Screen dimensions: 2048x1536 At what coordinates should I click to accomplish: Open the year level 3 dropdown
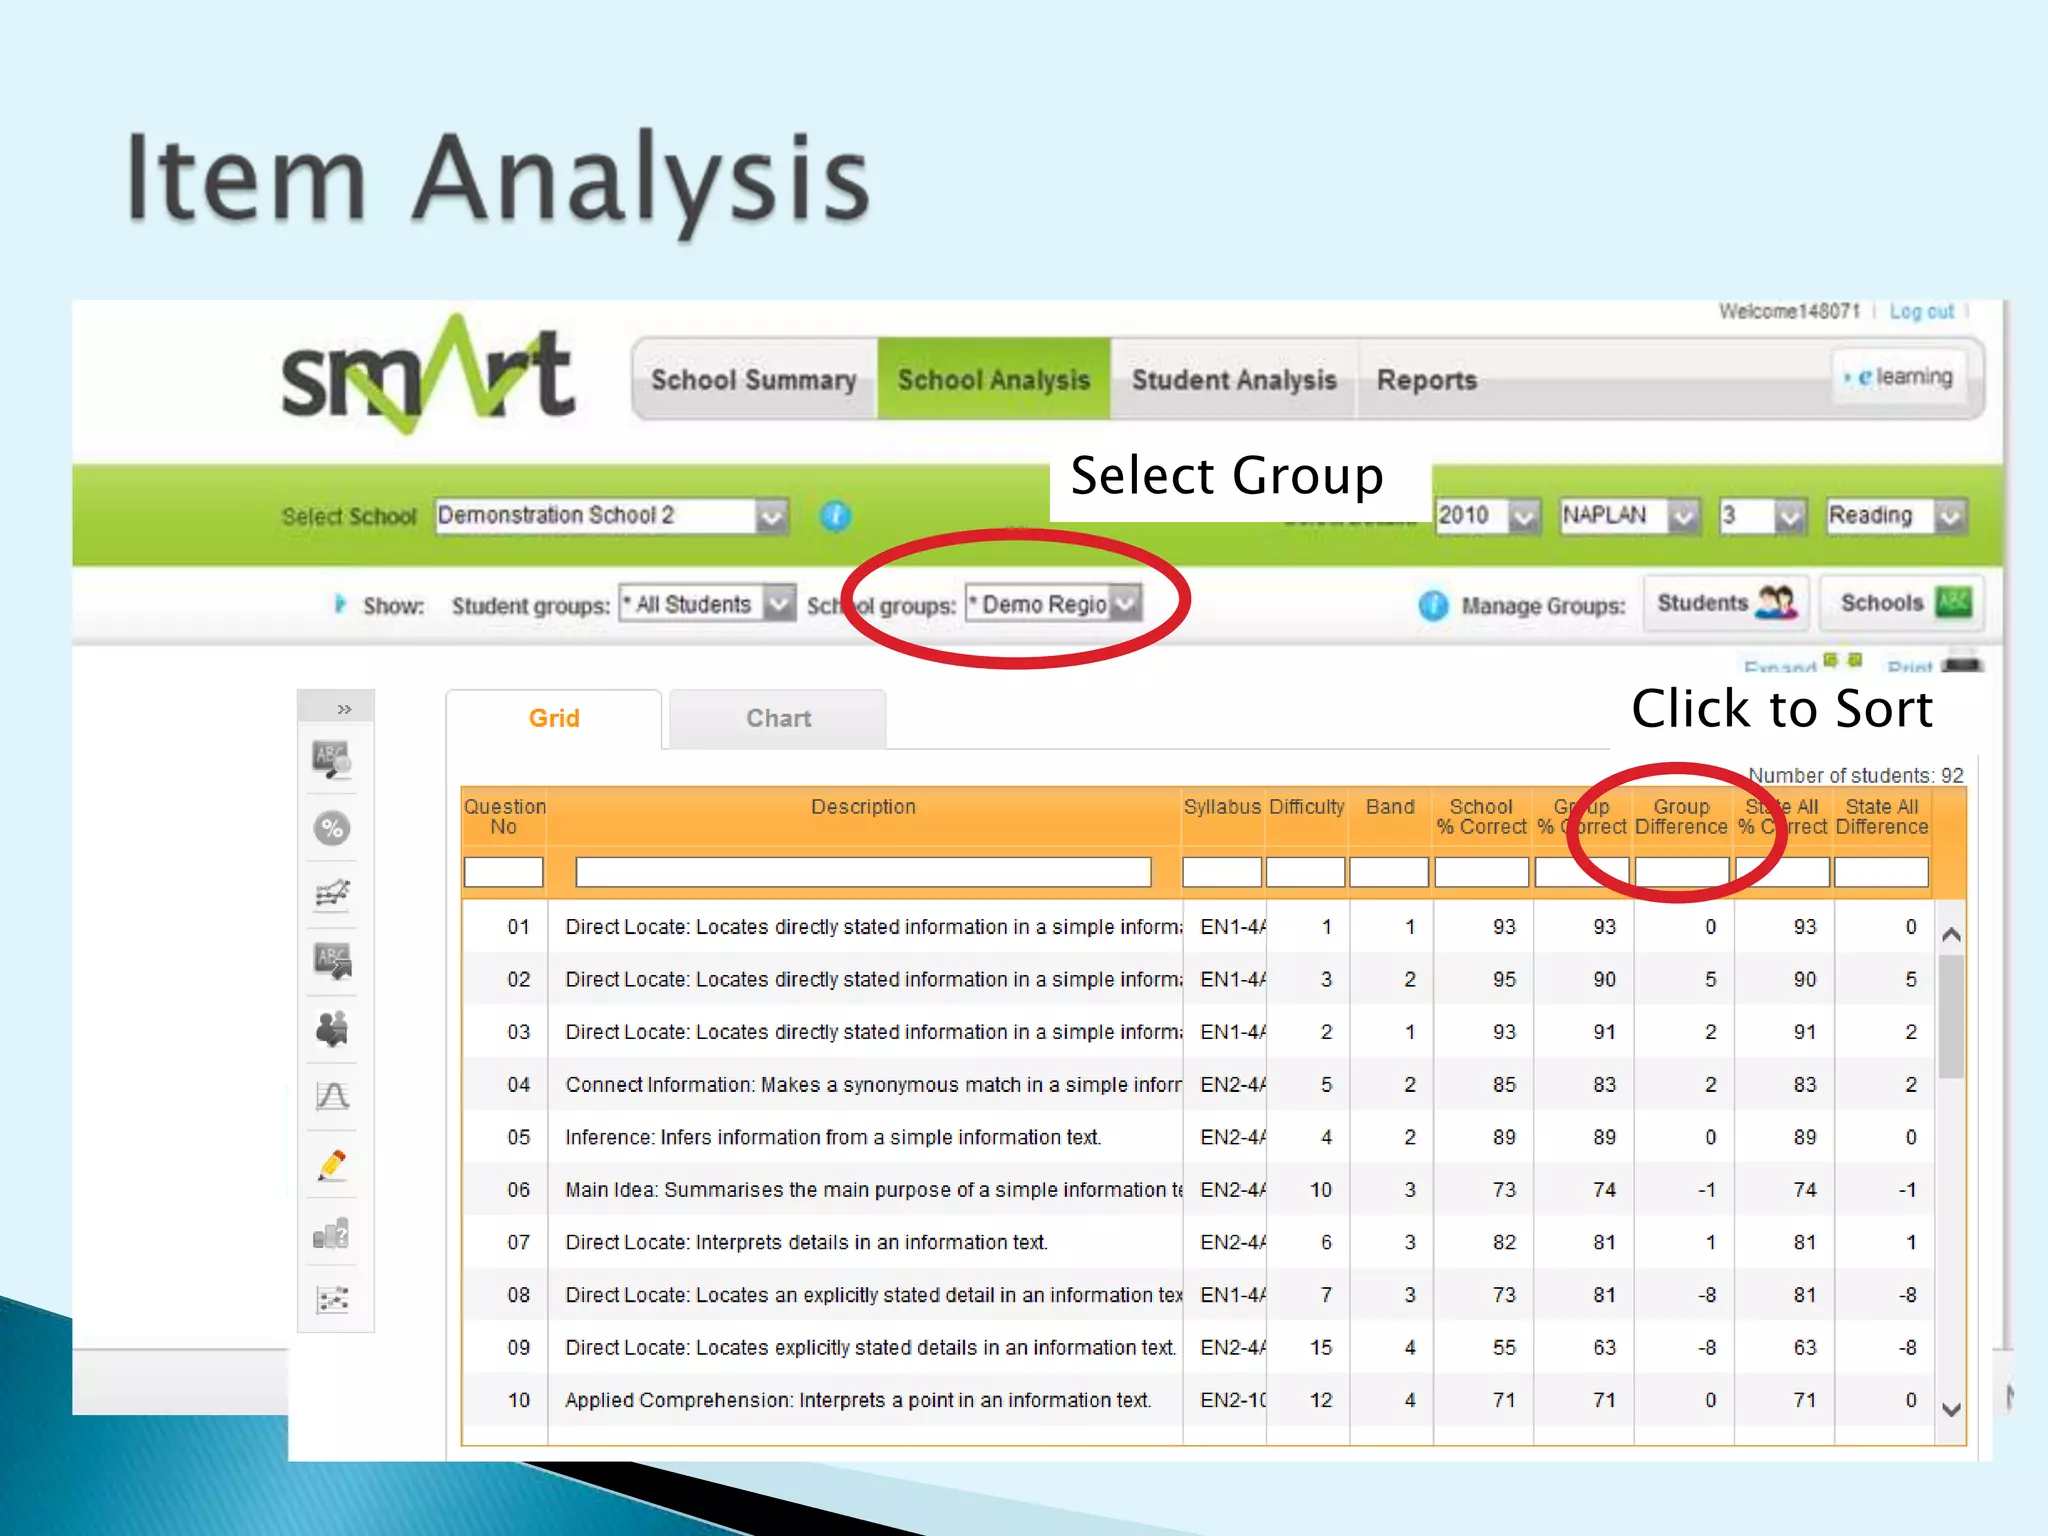1762,516
